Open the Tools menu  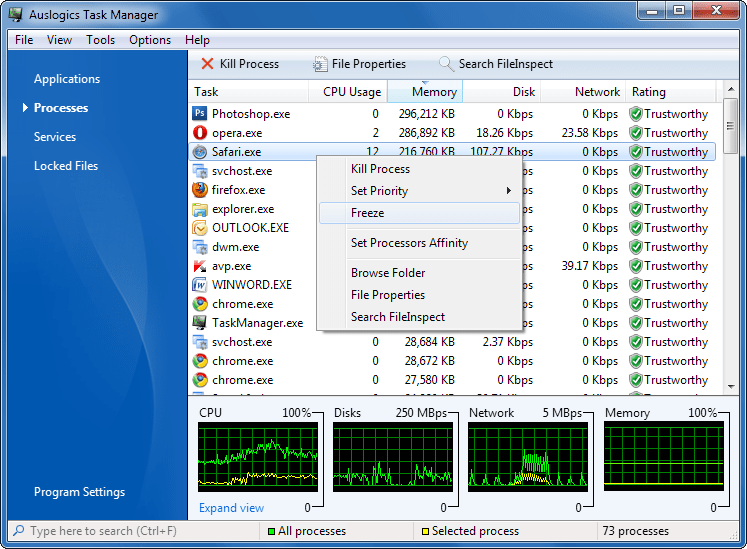pyautogui.click(x=101, y=40)
